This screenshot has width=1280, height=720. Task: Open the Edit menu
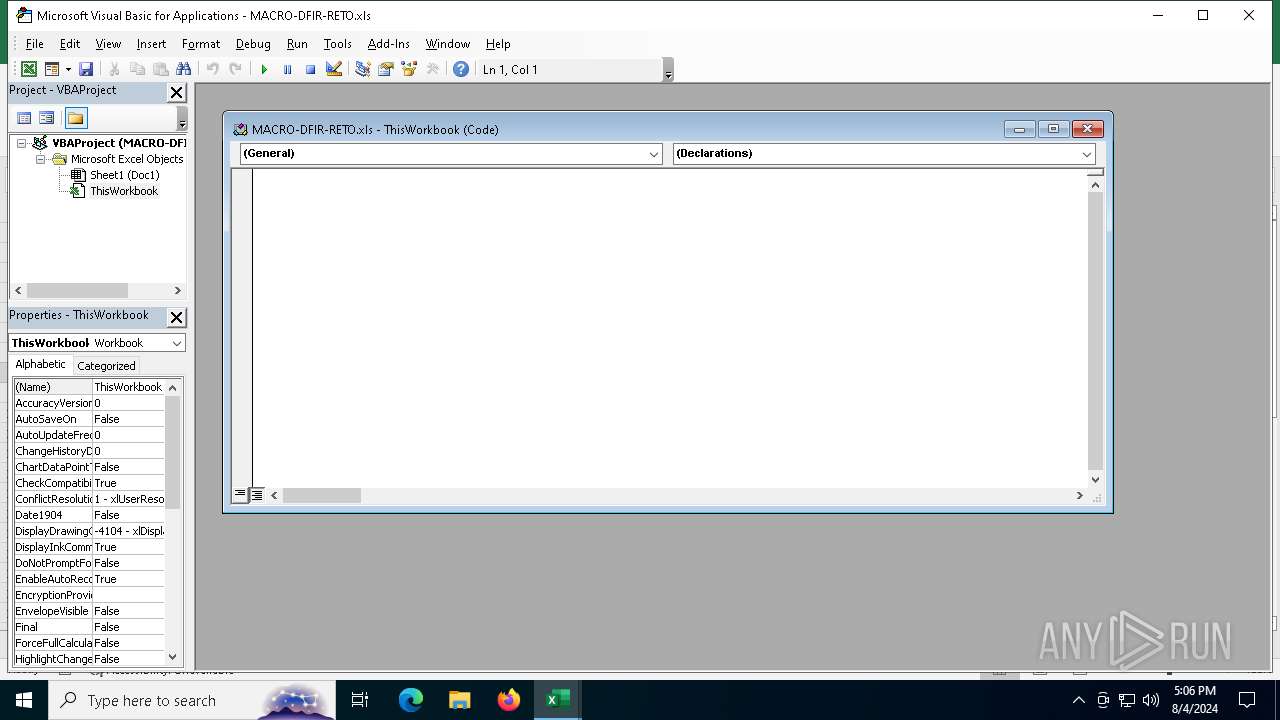tap(69, 44)
